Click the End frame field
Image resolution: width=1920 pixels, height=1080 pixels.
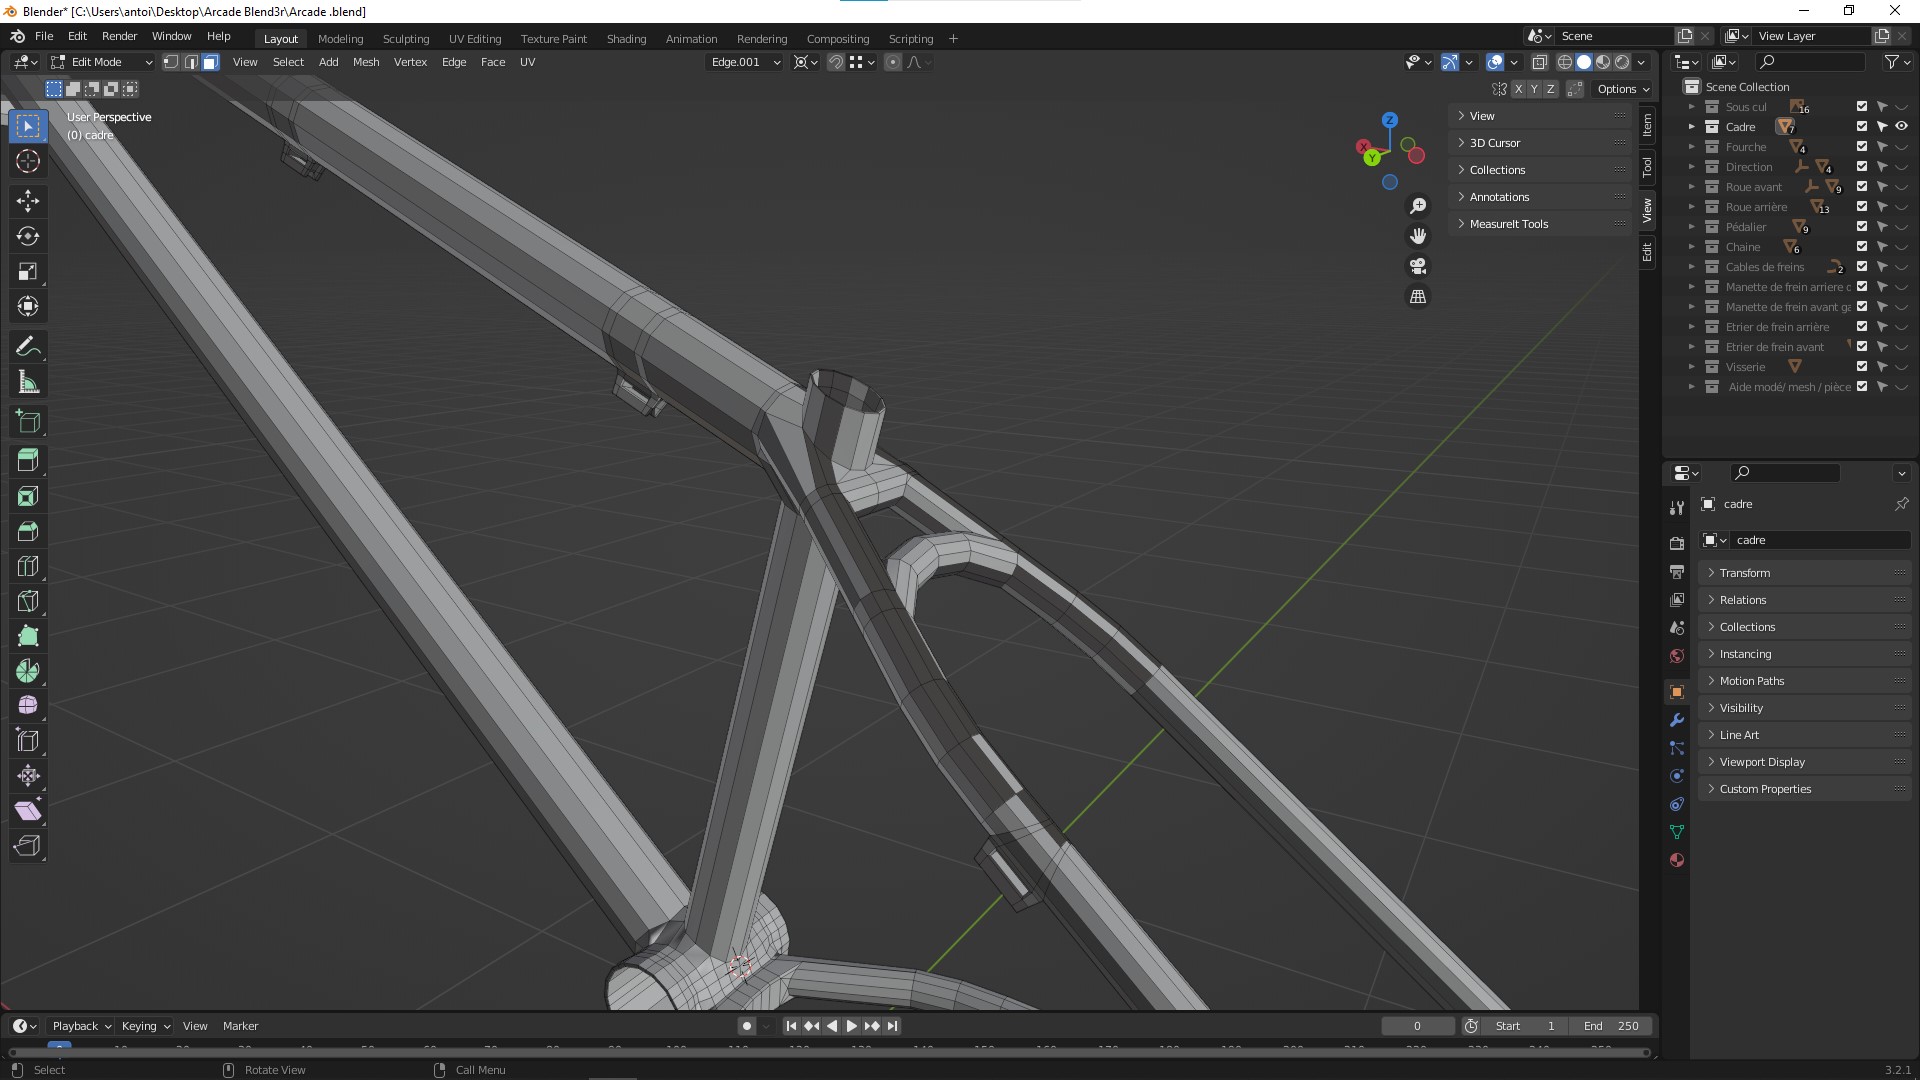tap(1611, 1026)
